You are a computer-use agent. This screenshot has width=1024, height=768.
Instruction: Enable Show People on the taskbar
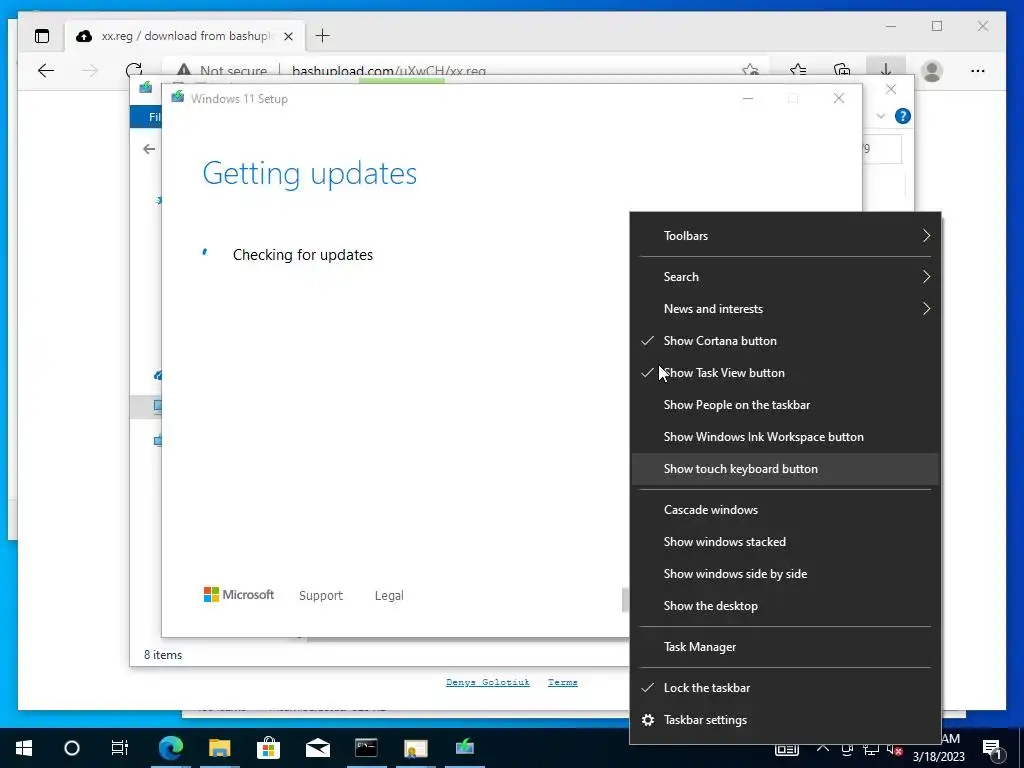[785, 405]
